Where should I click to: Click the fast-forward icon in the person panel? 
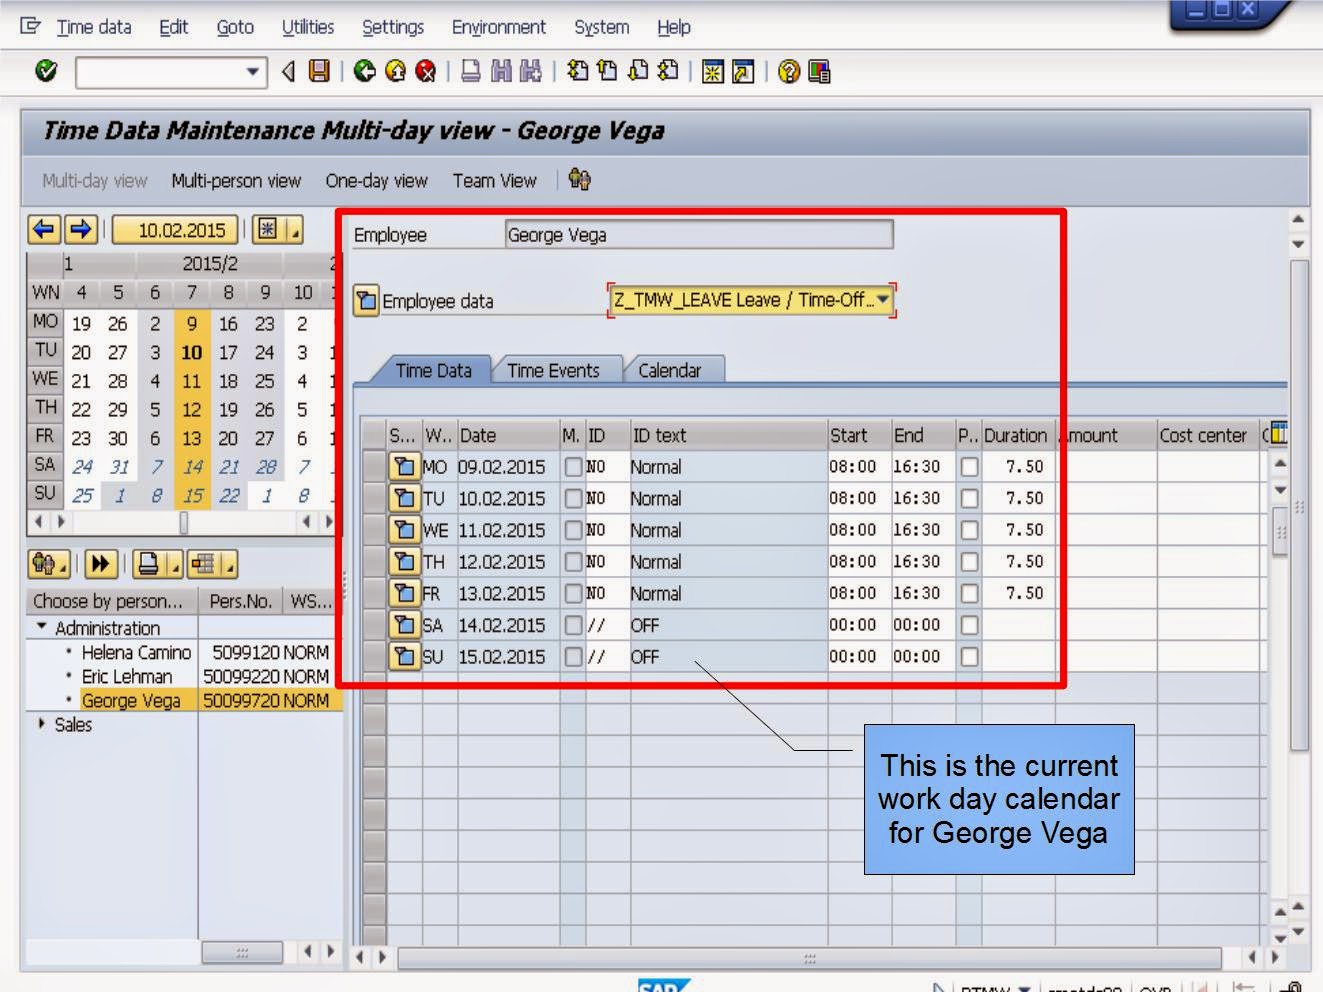coord(100,564)
